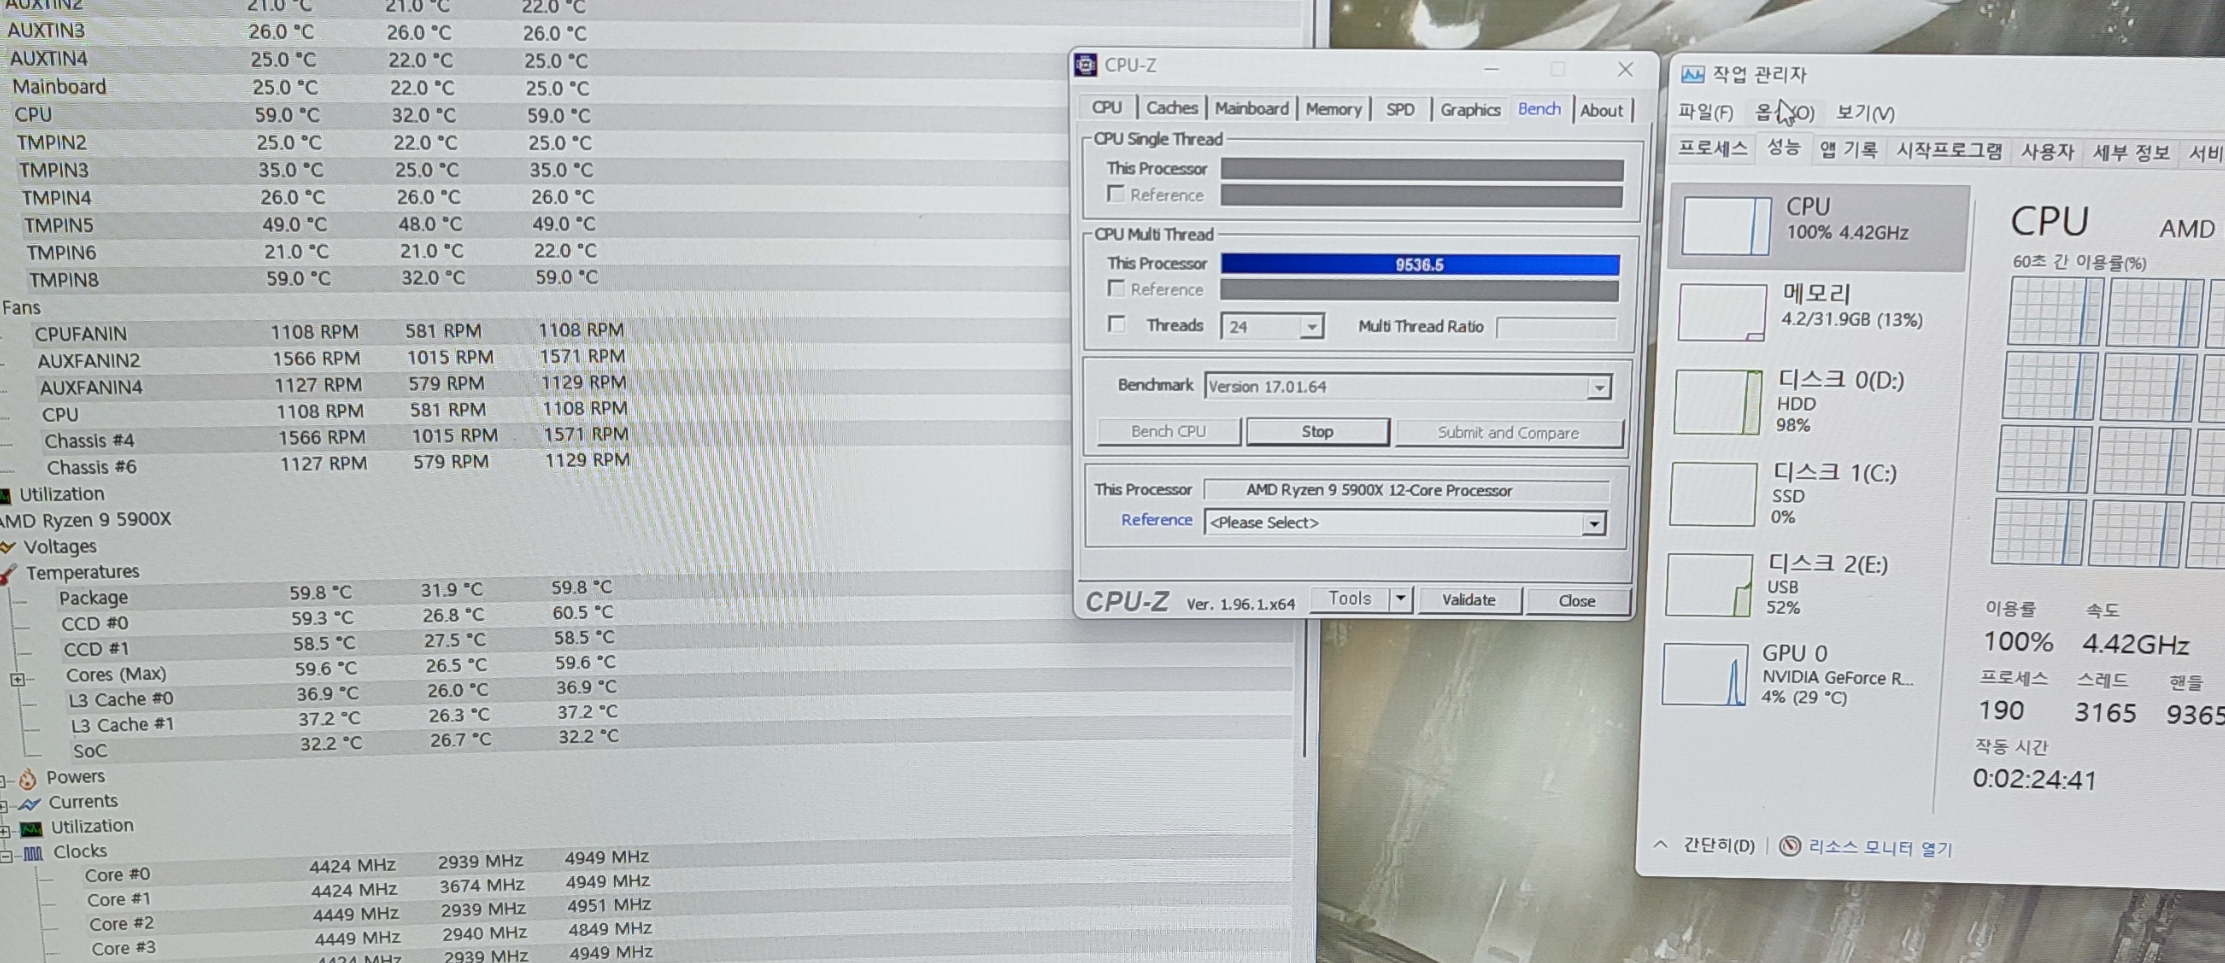Viewport: 2225px width, 963px height.
Task: Switch to the CPU tab in CPU-Z
Action: coord(1107,107)
